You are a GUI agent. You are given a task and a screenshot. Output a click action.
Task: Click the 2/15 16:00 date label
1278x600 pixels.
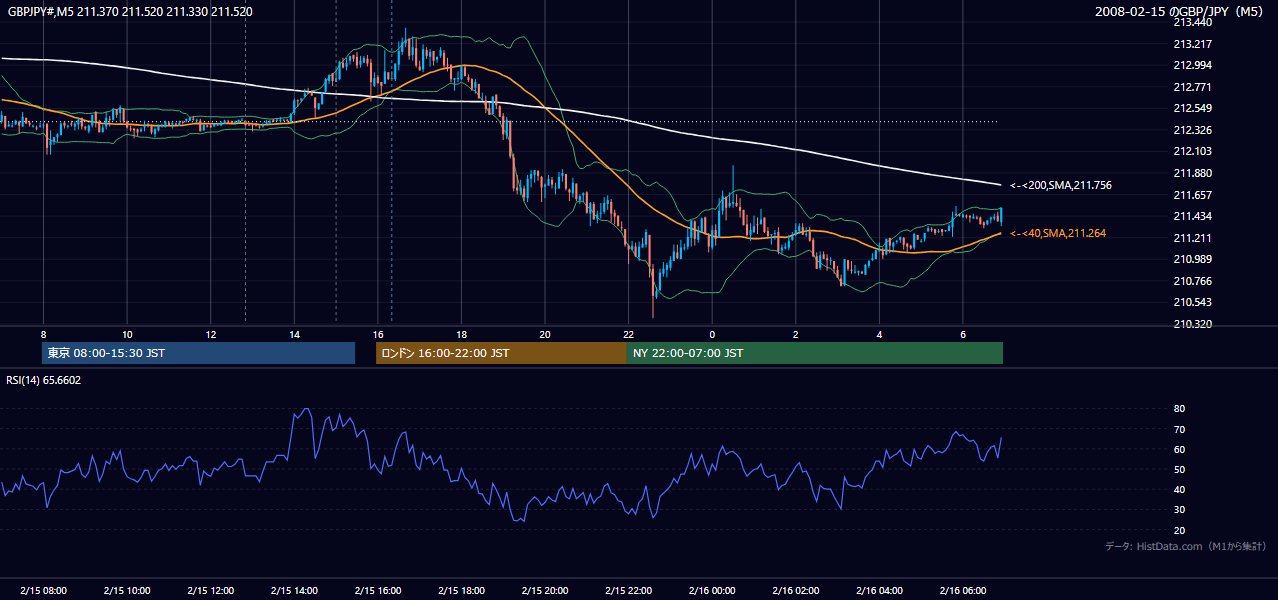378,590
